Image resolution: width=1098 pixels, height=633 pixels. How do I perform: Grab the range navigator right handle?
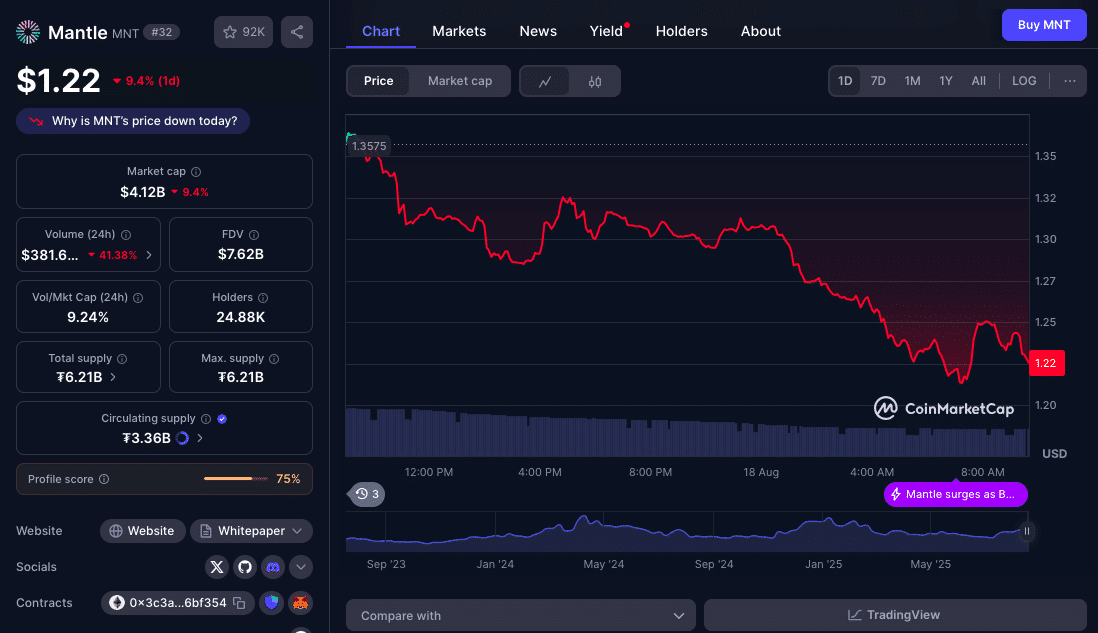coord(1027,531)
